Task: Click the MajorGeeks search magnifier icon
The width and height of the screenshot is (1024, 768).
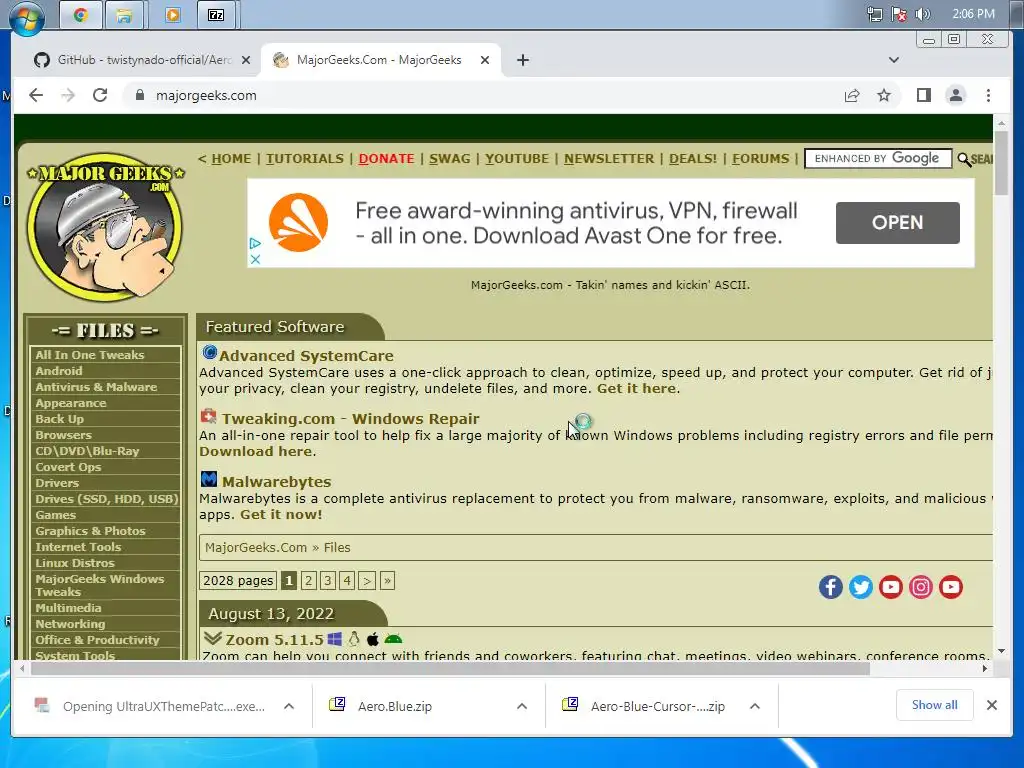Action: 964,159
